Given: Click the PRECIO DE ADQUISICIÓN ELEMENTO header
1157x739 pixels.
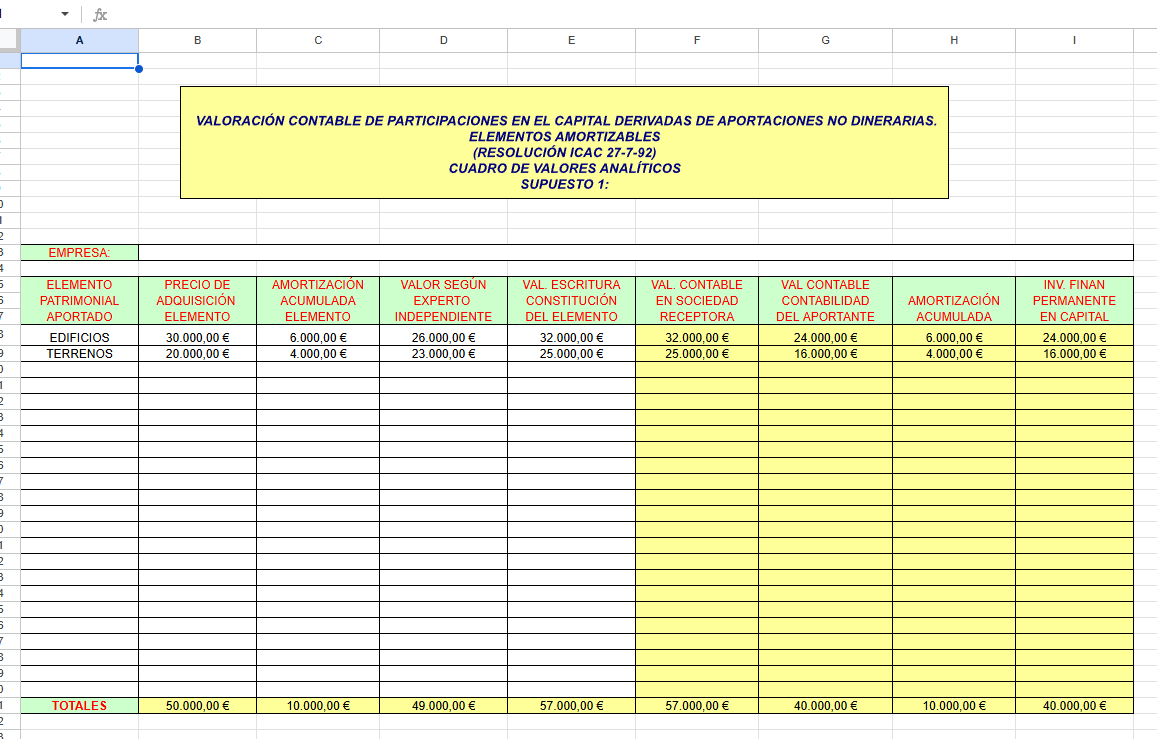Looking at the screenshot, I should (x=197, y=300).
